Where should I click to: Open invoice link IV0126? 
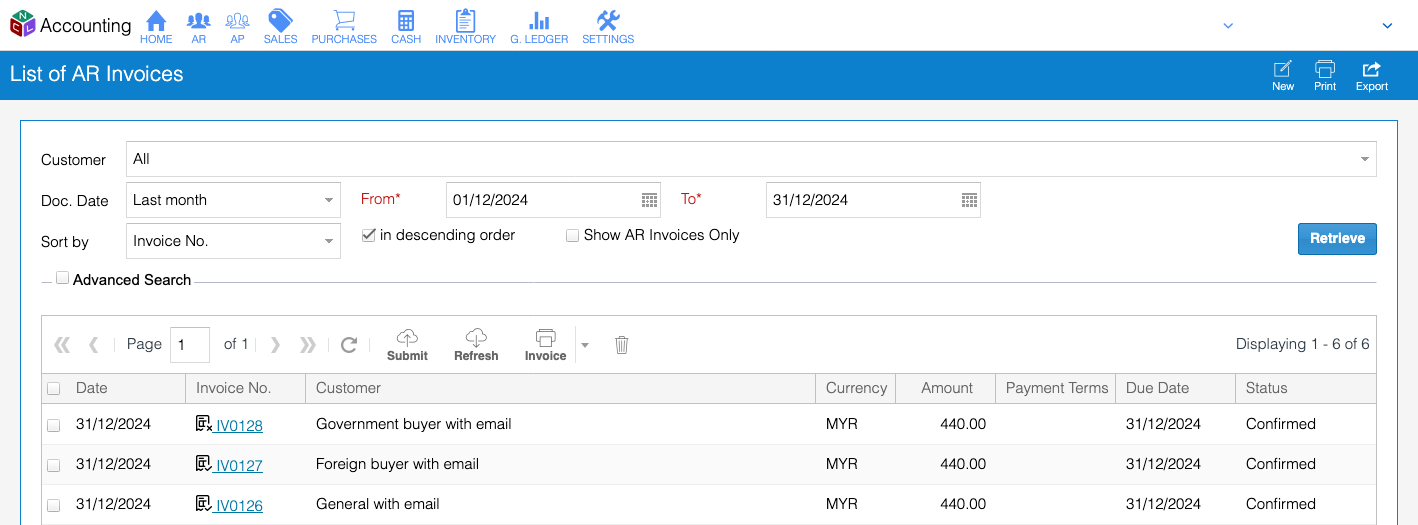[239, 506]
